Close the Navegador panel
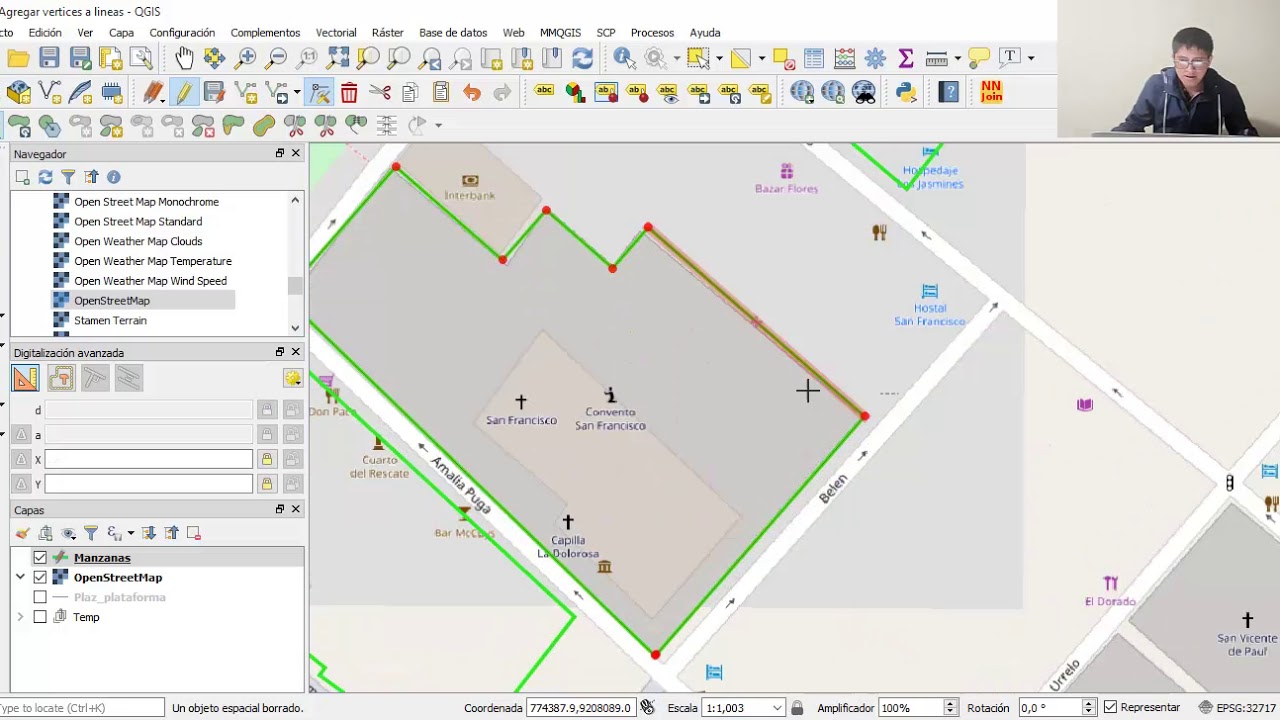This screenshot has height=720, width=1280. point(296,153)
